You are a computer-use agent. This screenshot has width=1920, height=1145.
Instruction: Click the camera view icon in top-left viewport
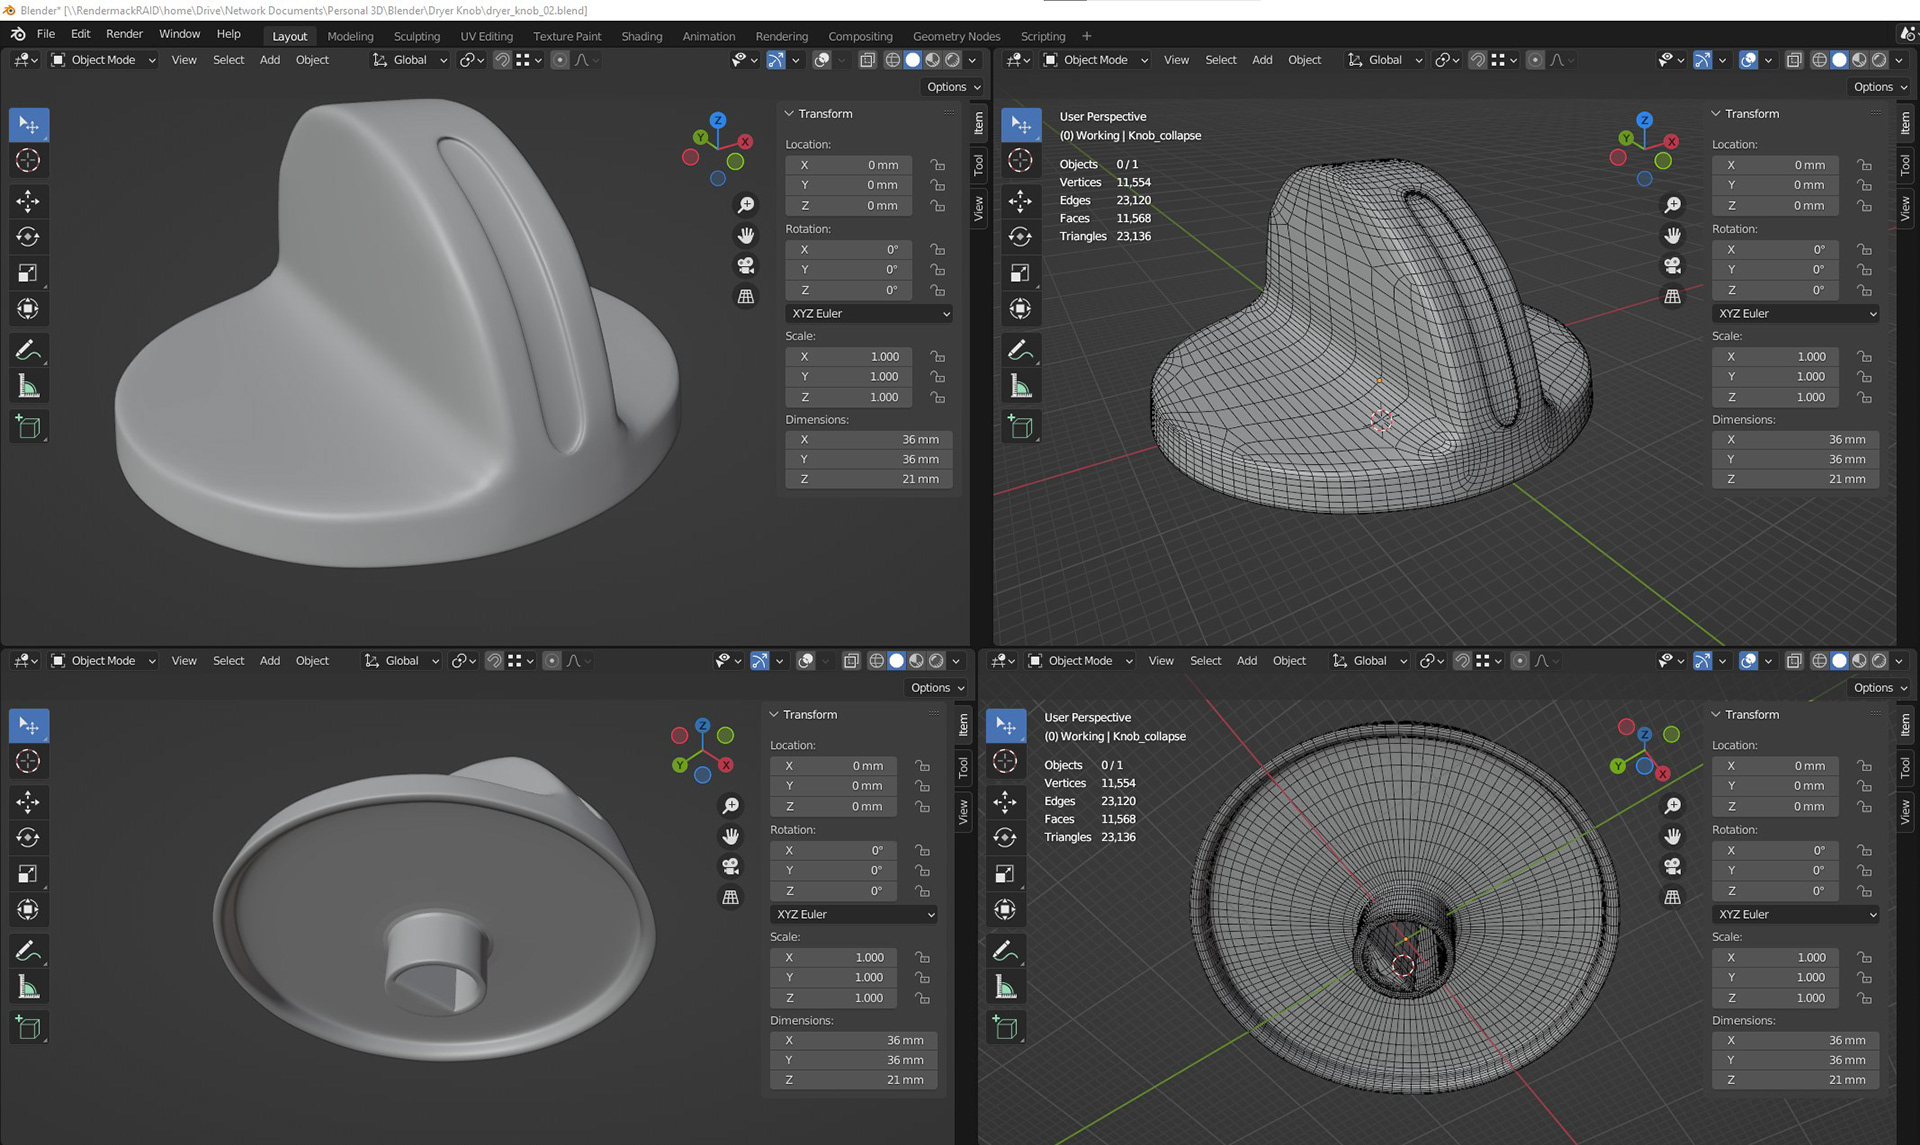[x=746, y=266]
